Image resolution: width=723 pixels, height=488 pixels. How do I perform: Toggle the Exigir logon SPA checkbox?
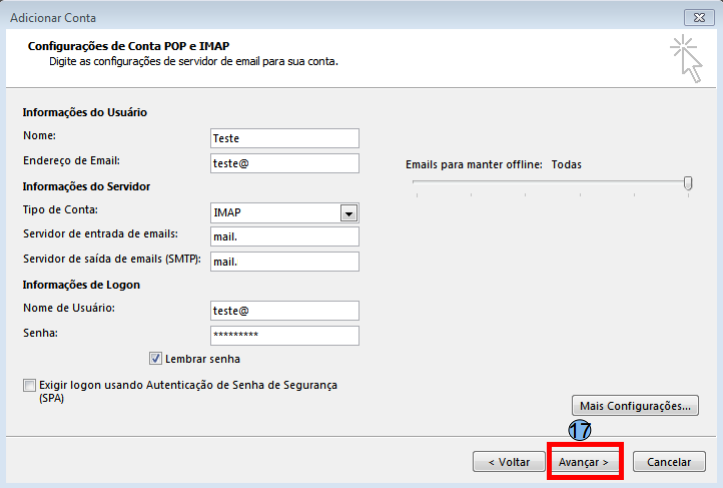pos(28,385)
